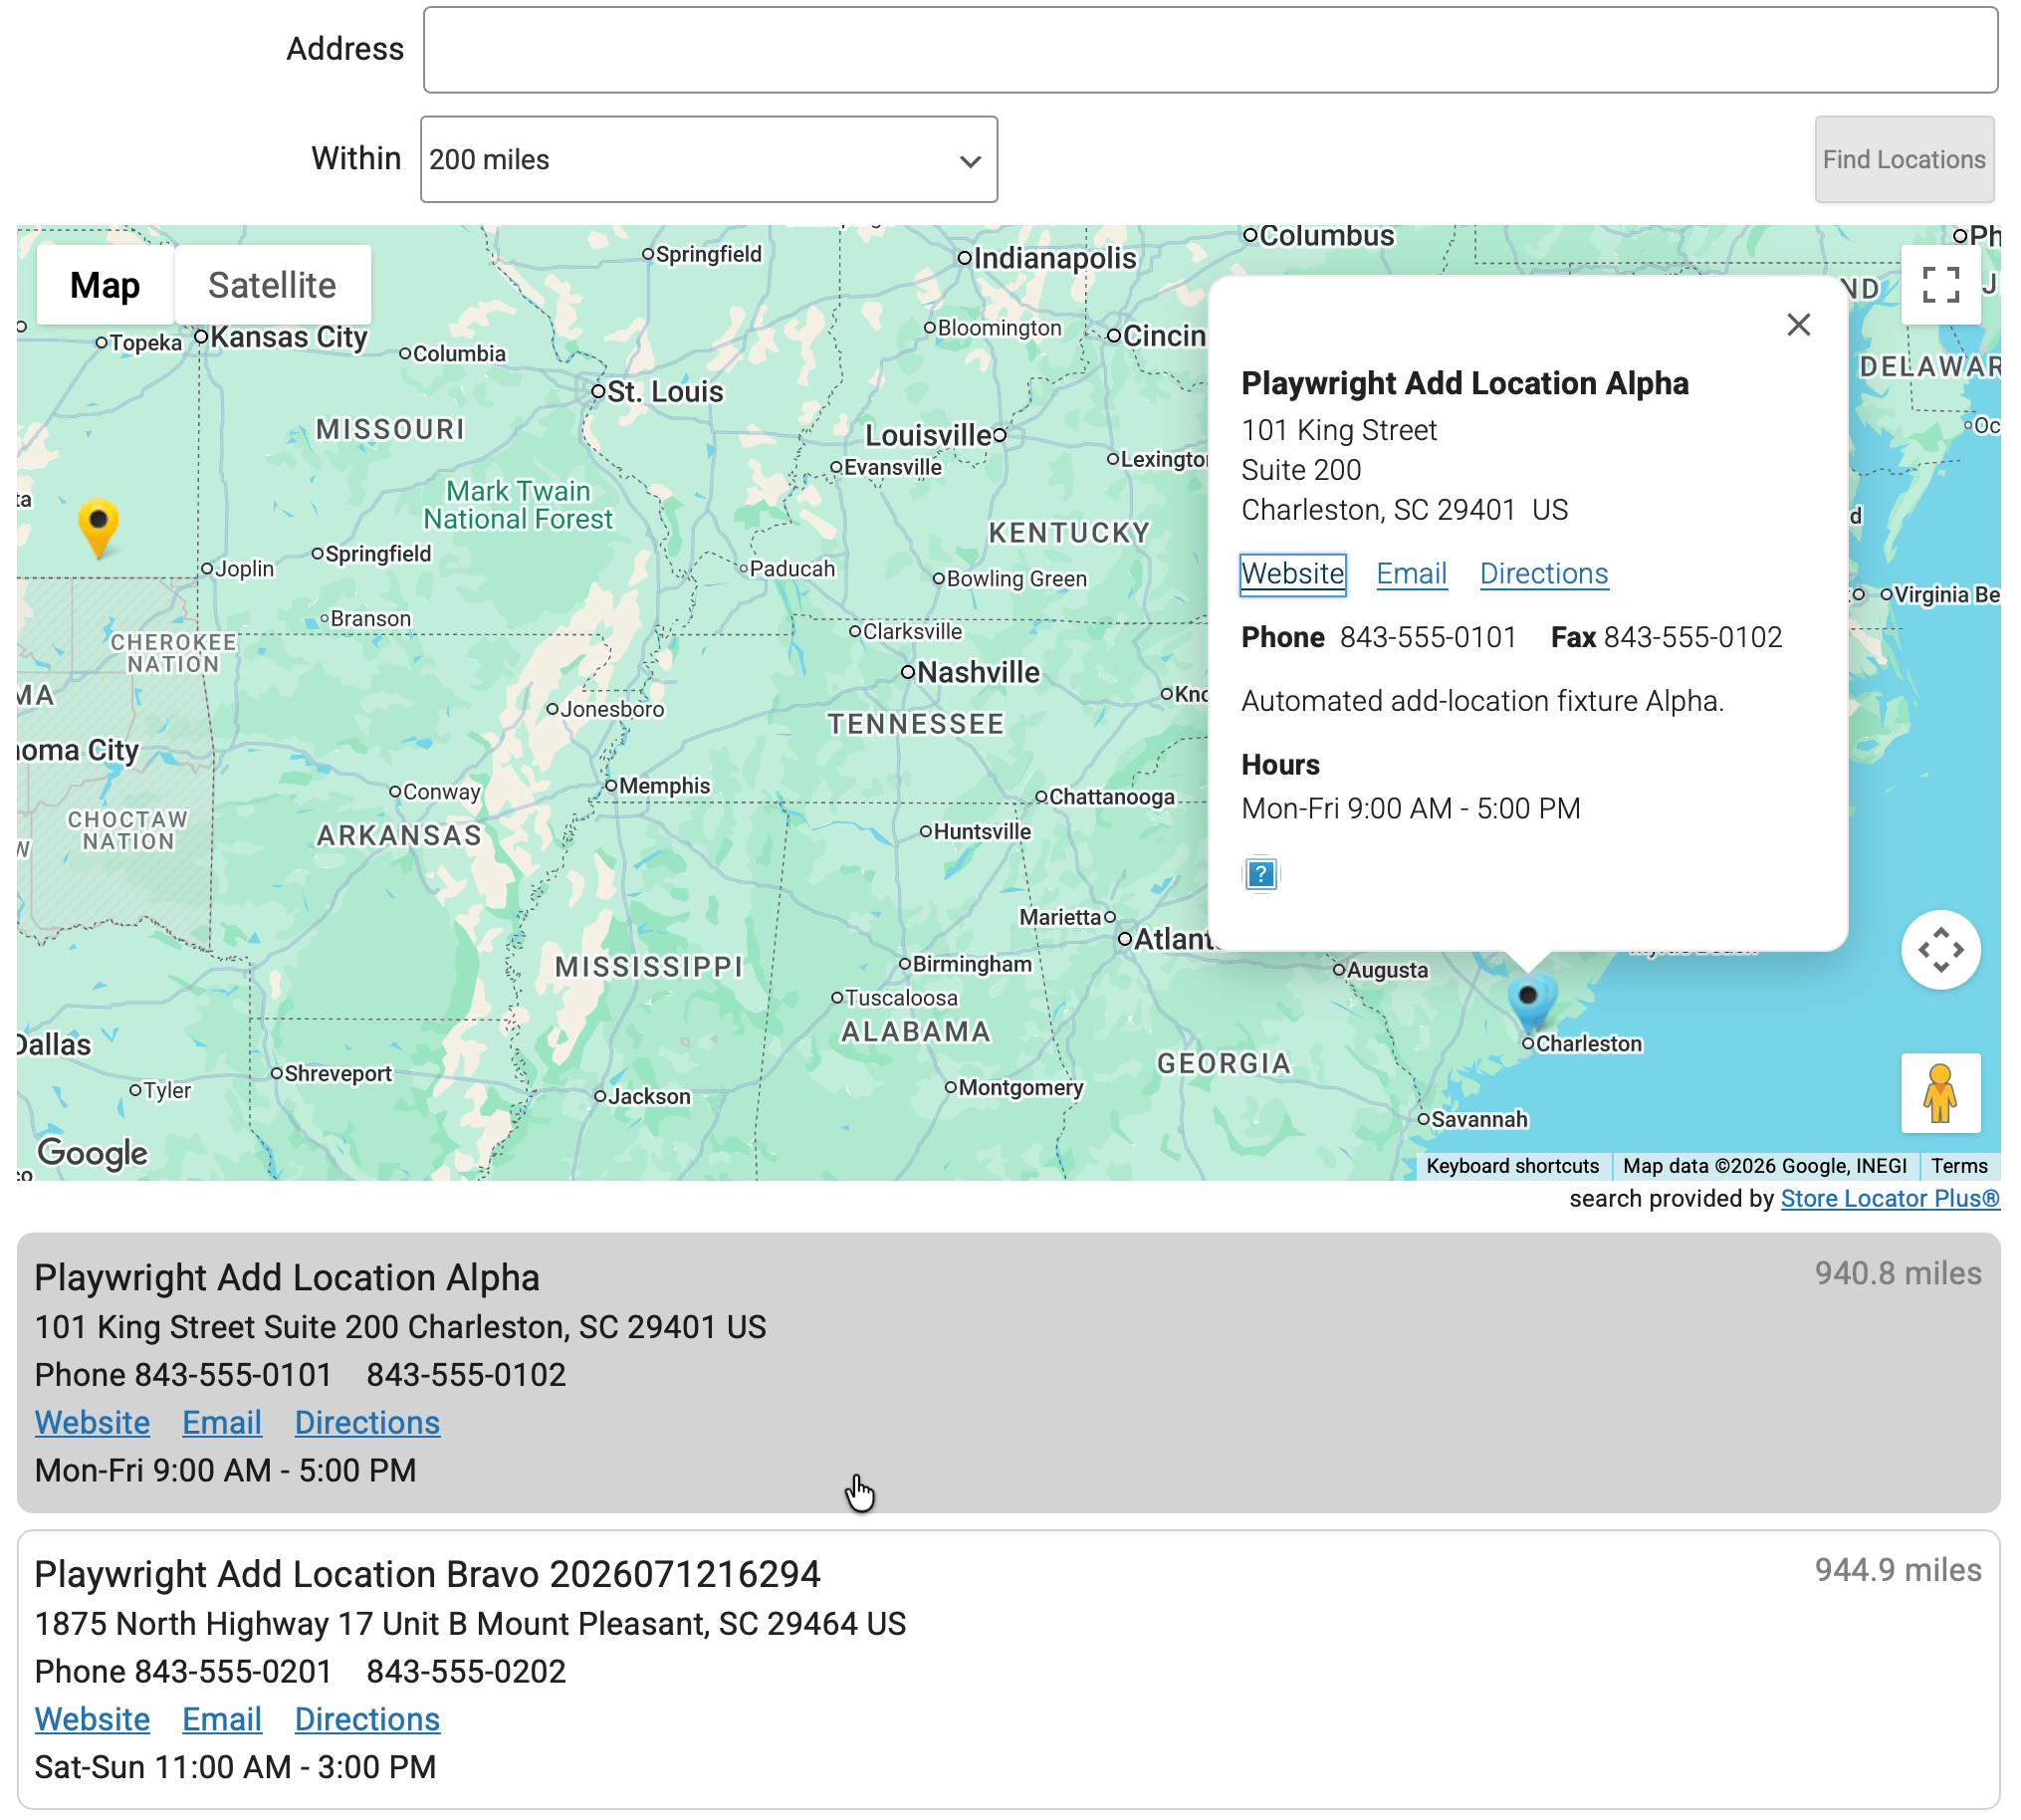2021x1820 pixels.
Task: Click Email link for Bravo location
Action: pyautogui.click(x=222, y=1719)
